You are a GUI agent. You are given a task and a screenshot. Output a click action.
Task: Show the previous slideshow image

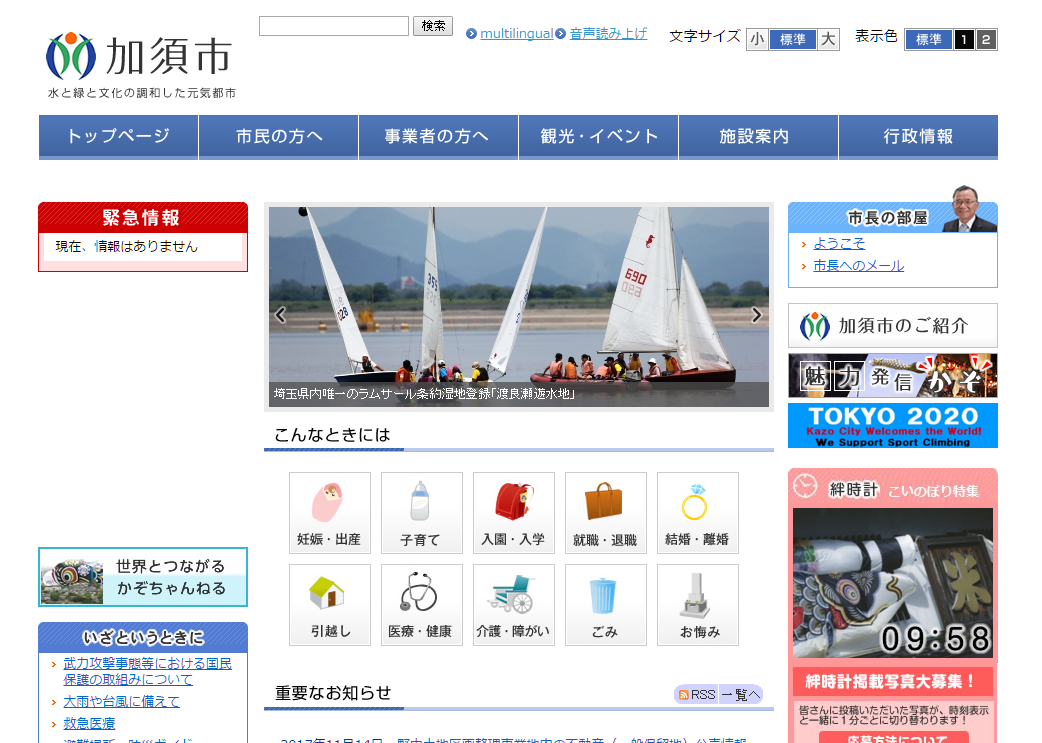tap(280, 315)
